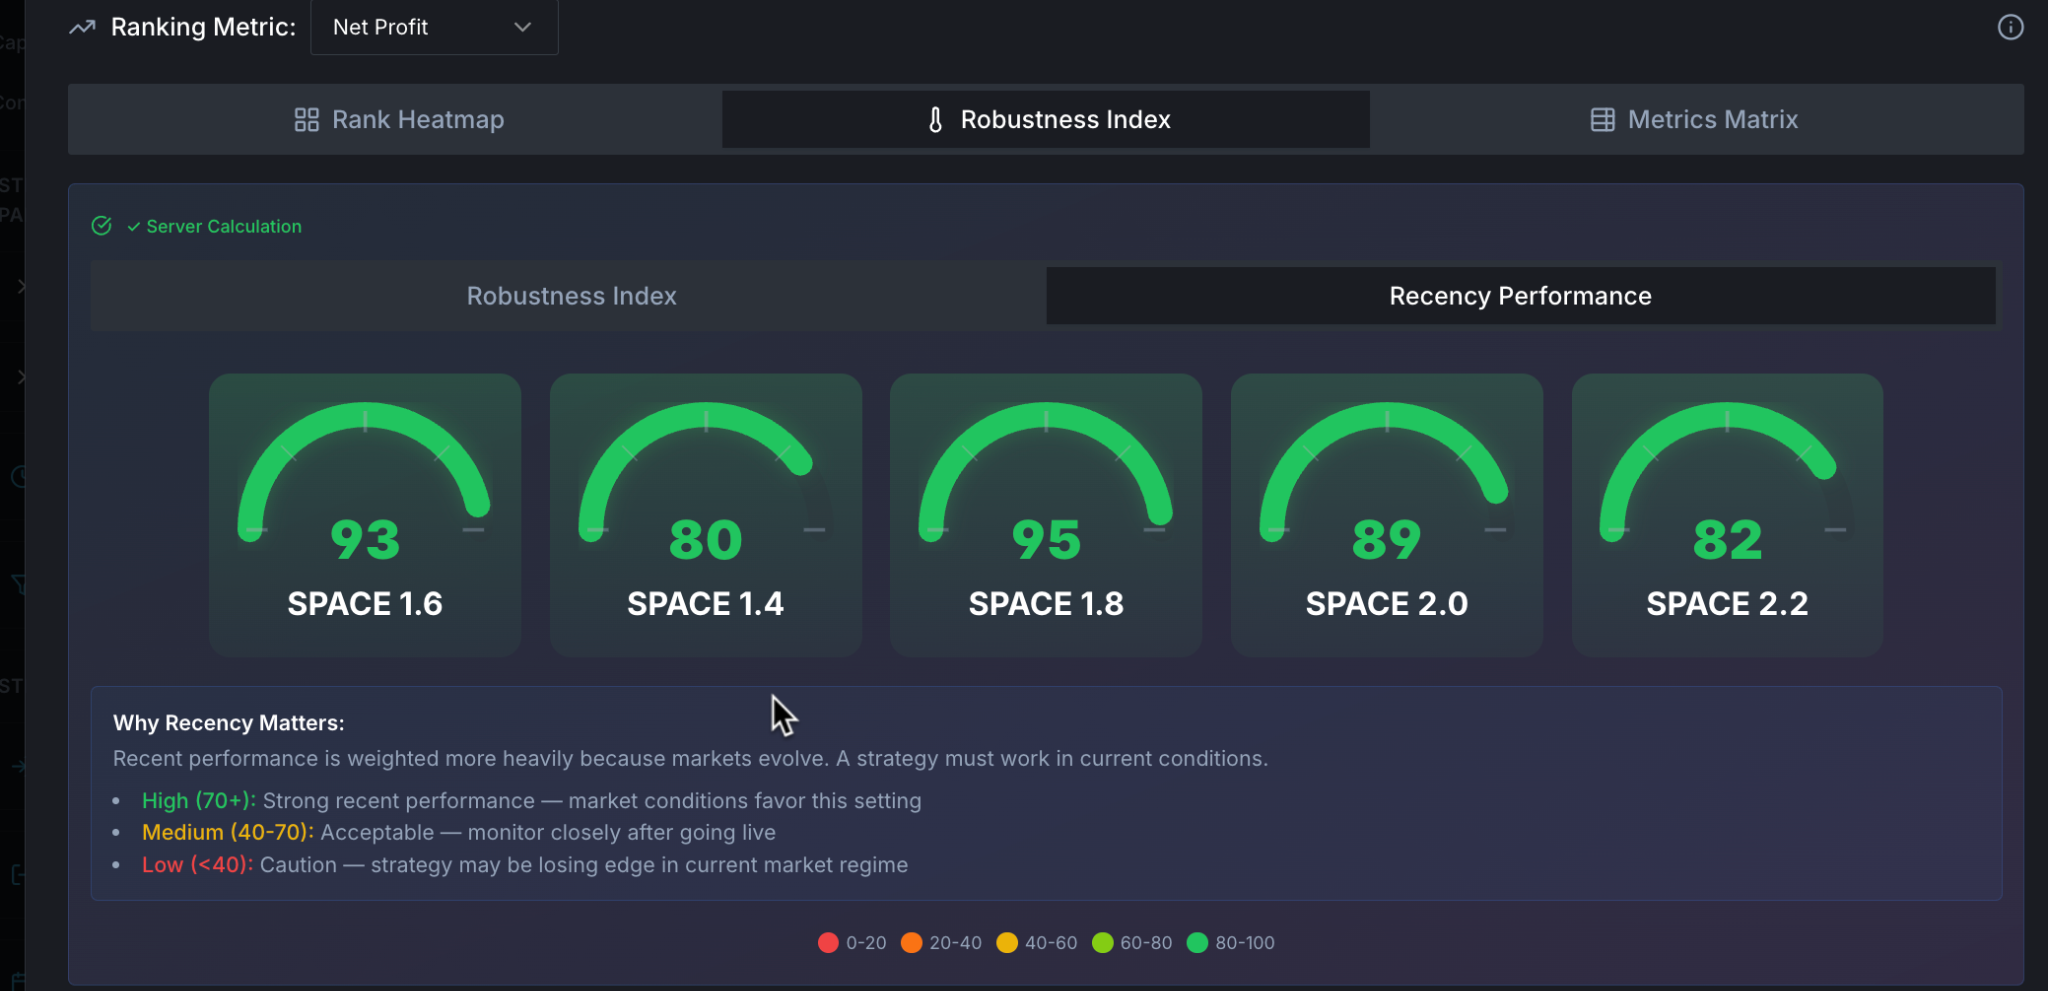This screenshot has width=2048, height=991.
Task: Click the orange 20-40 legend dot
Action: (911, 943)
